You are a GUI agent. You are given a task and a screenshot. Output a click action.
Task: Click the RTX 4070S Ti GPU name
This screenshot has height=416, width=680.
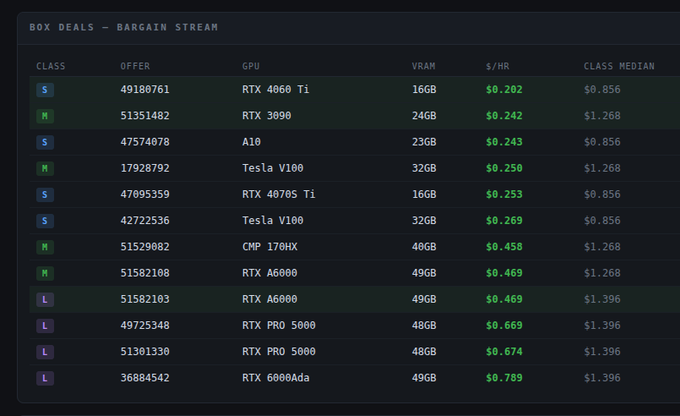[278, 194]
